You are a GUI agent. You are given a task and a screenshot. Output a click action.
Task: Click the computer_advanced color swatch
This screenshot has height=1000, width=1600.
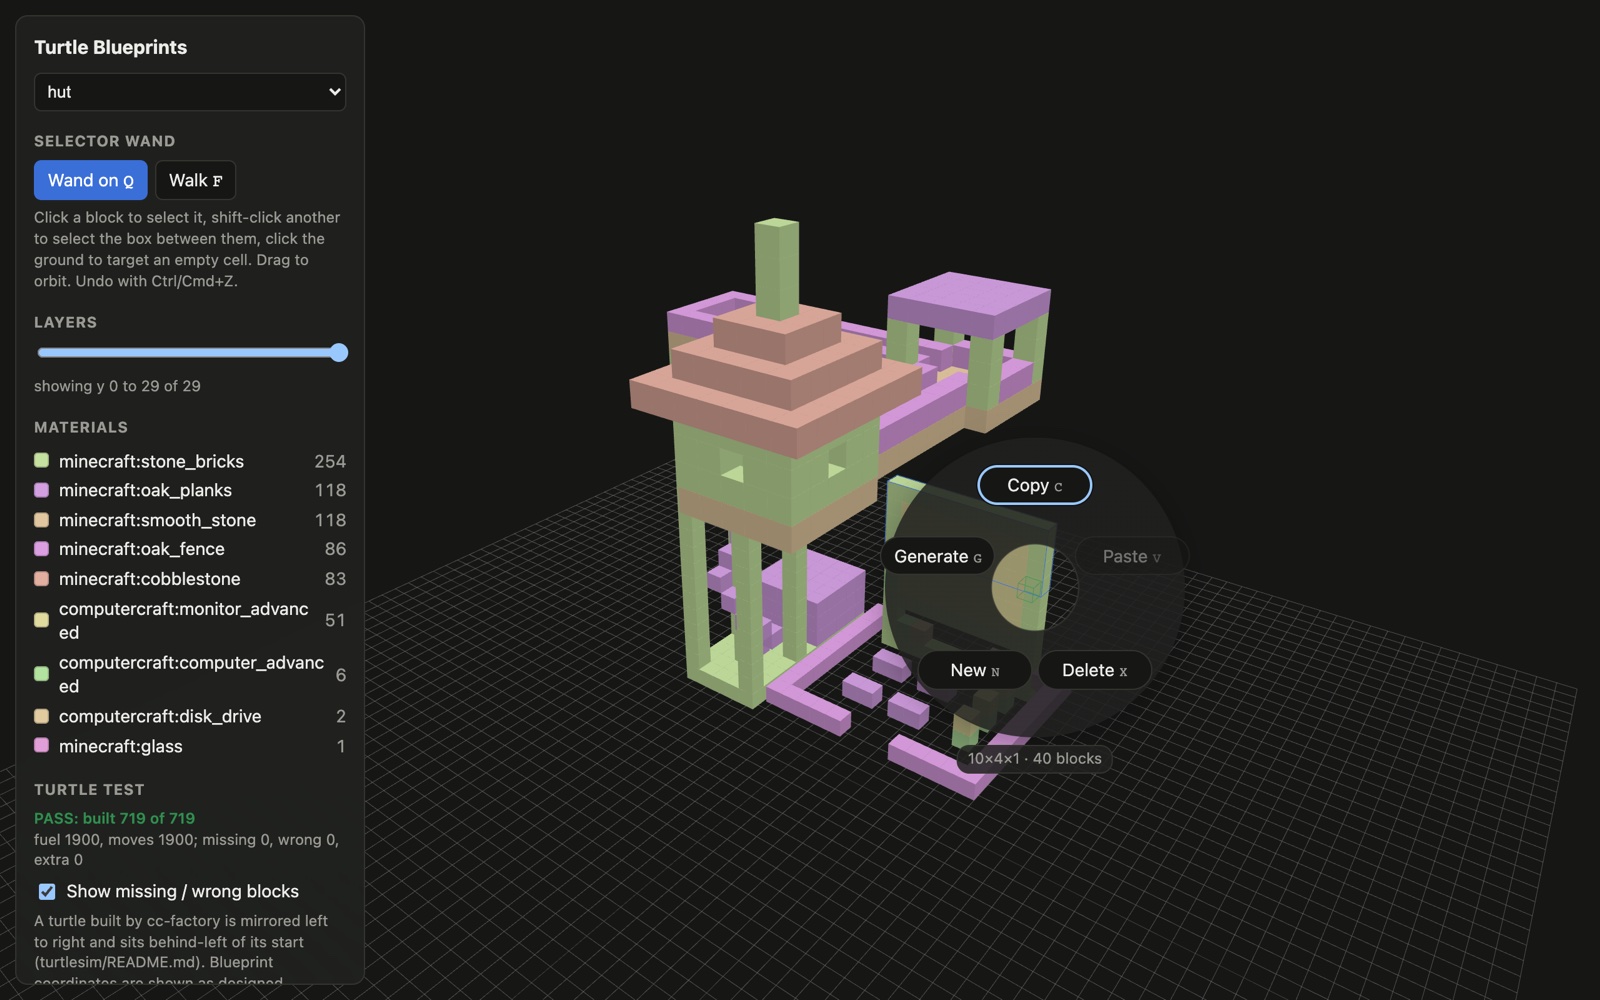(41, 674)
